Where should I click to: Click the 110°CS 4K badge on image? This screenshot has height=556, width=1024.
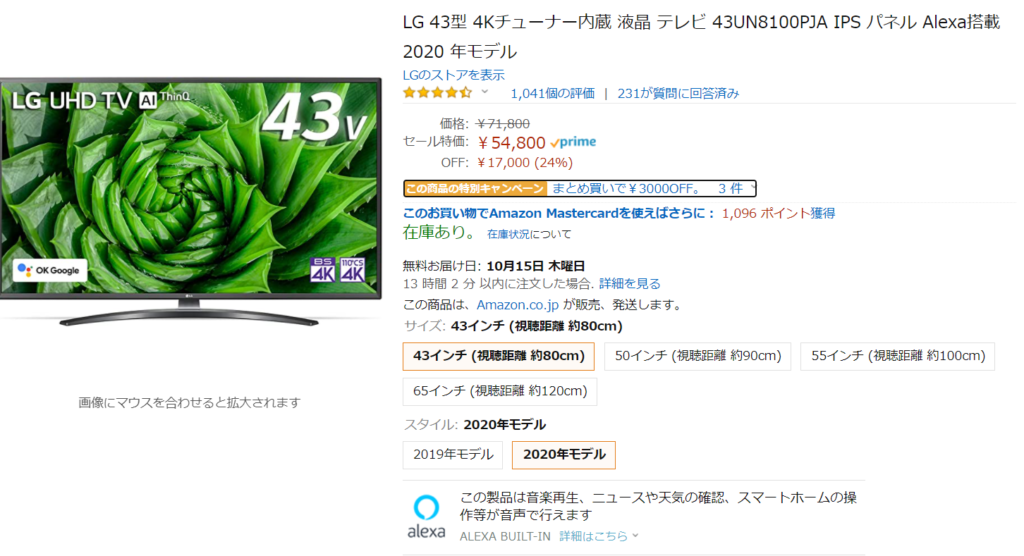click(x=352, y=270)
